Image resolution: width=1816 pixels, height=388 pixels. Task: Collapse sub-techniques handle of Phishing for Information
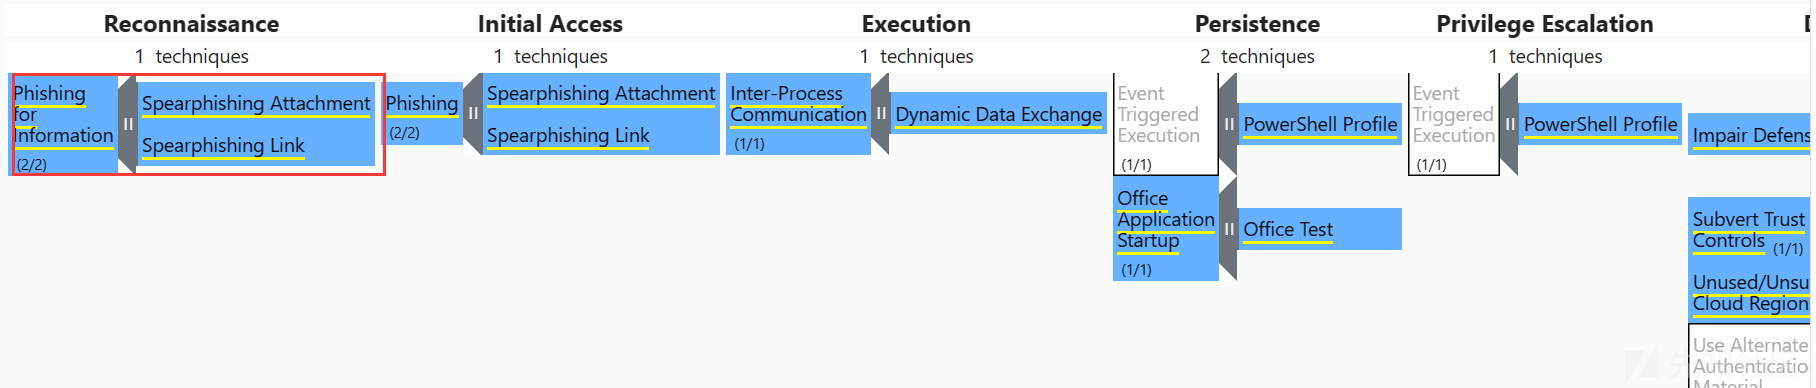coord(128,124)
